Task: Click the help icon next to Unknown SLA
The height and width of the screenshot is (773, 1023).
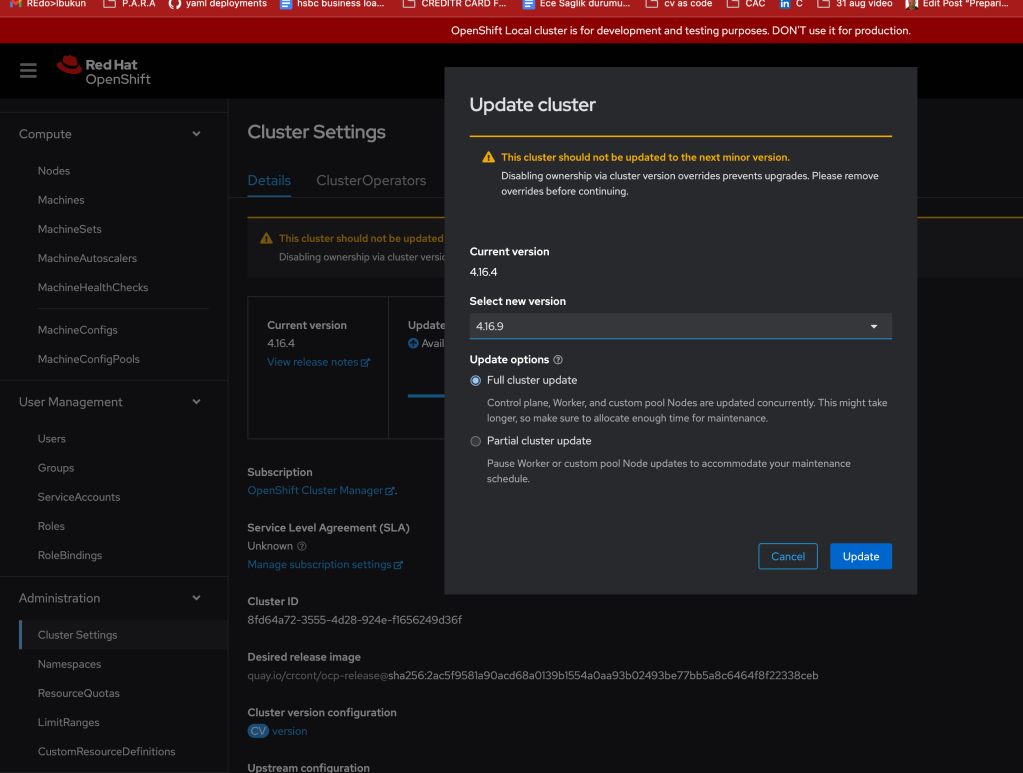Action: point(301,546)
